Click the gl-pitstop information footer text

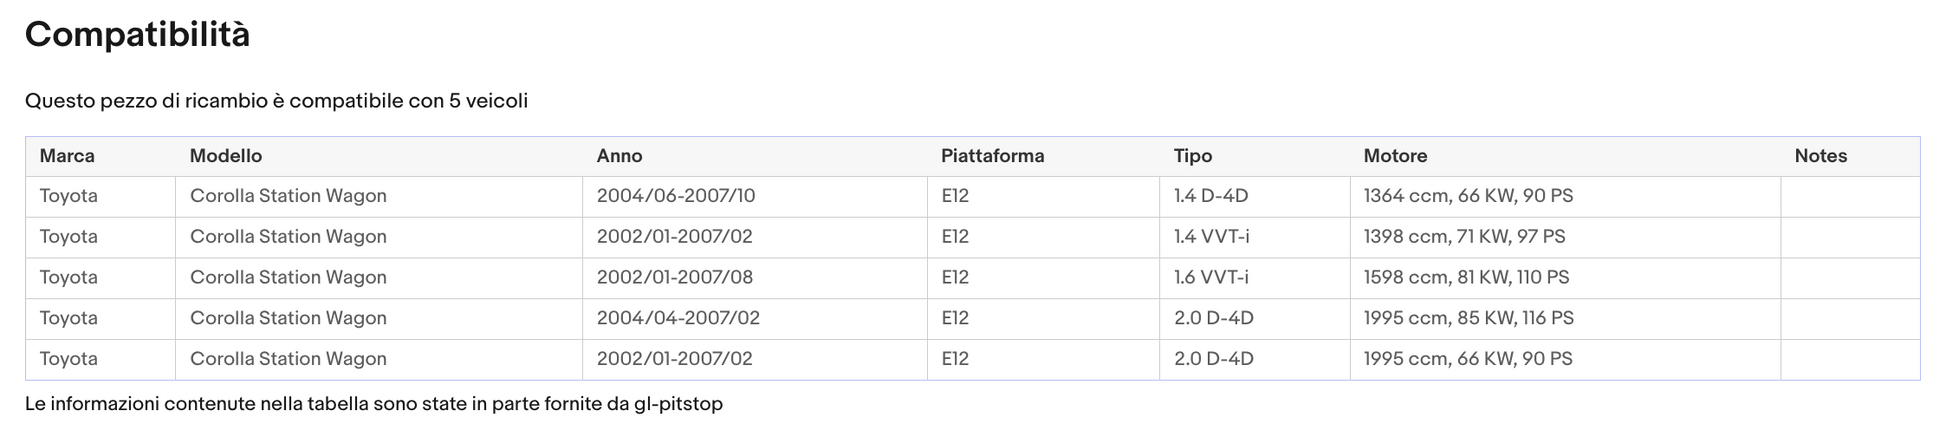click(x=374, y=404)
